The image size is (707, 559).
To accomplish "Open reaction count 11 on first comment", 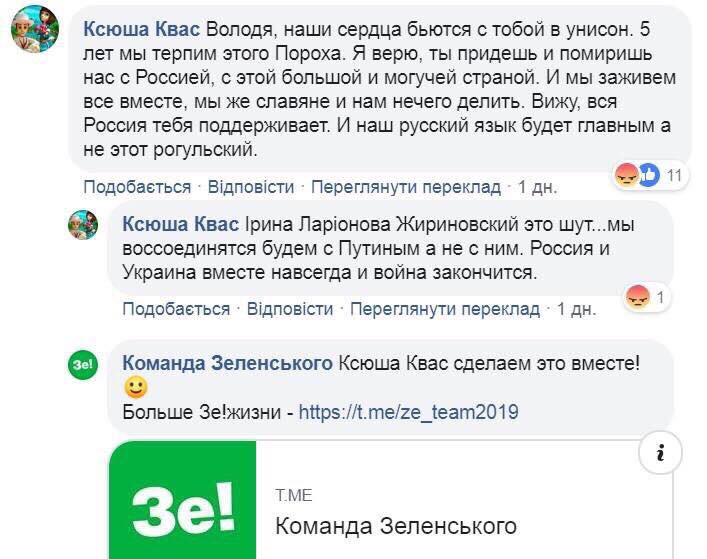I will point(674,176).
